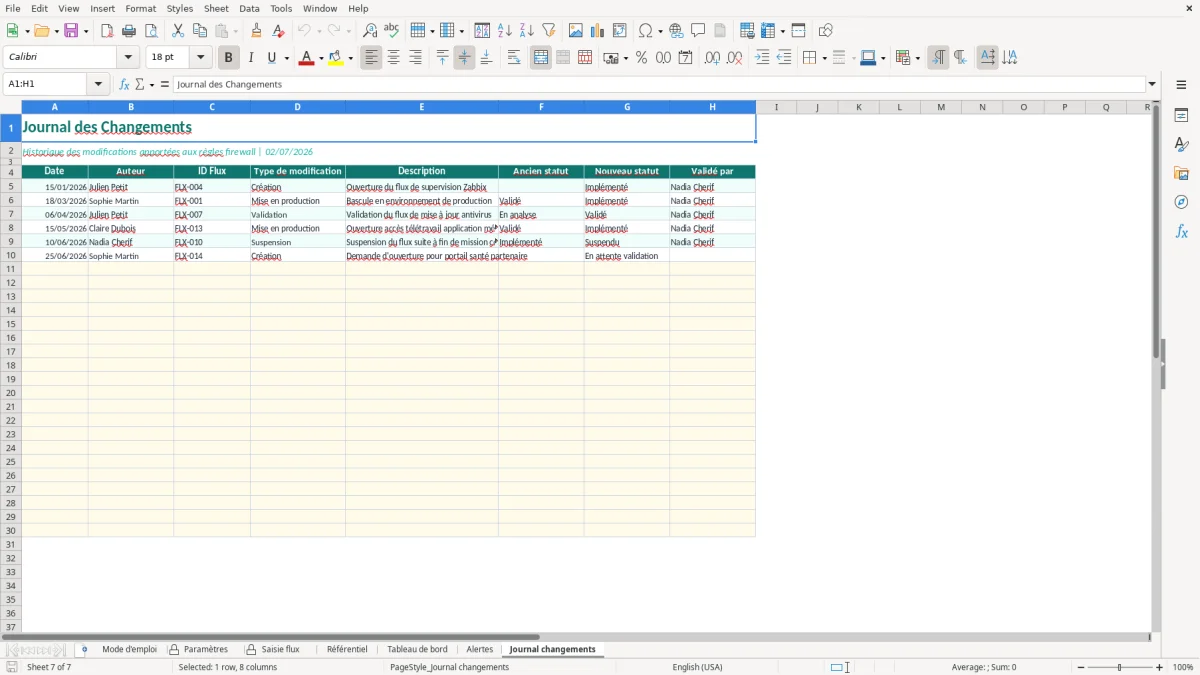Format as date icon
Image resolution: width=1200 pixels, height=675 pixels.
pyautogui.click(x=685, y=58)
